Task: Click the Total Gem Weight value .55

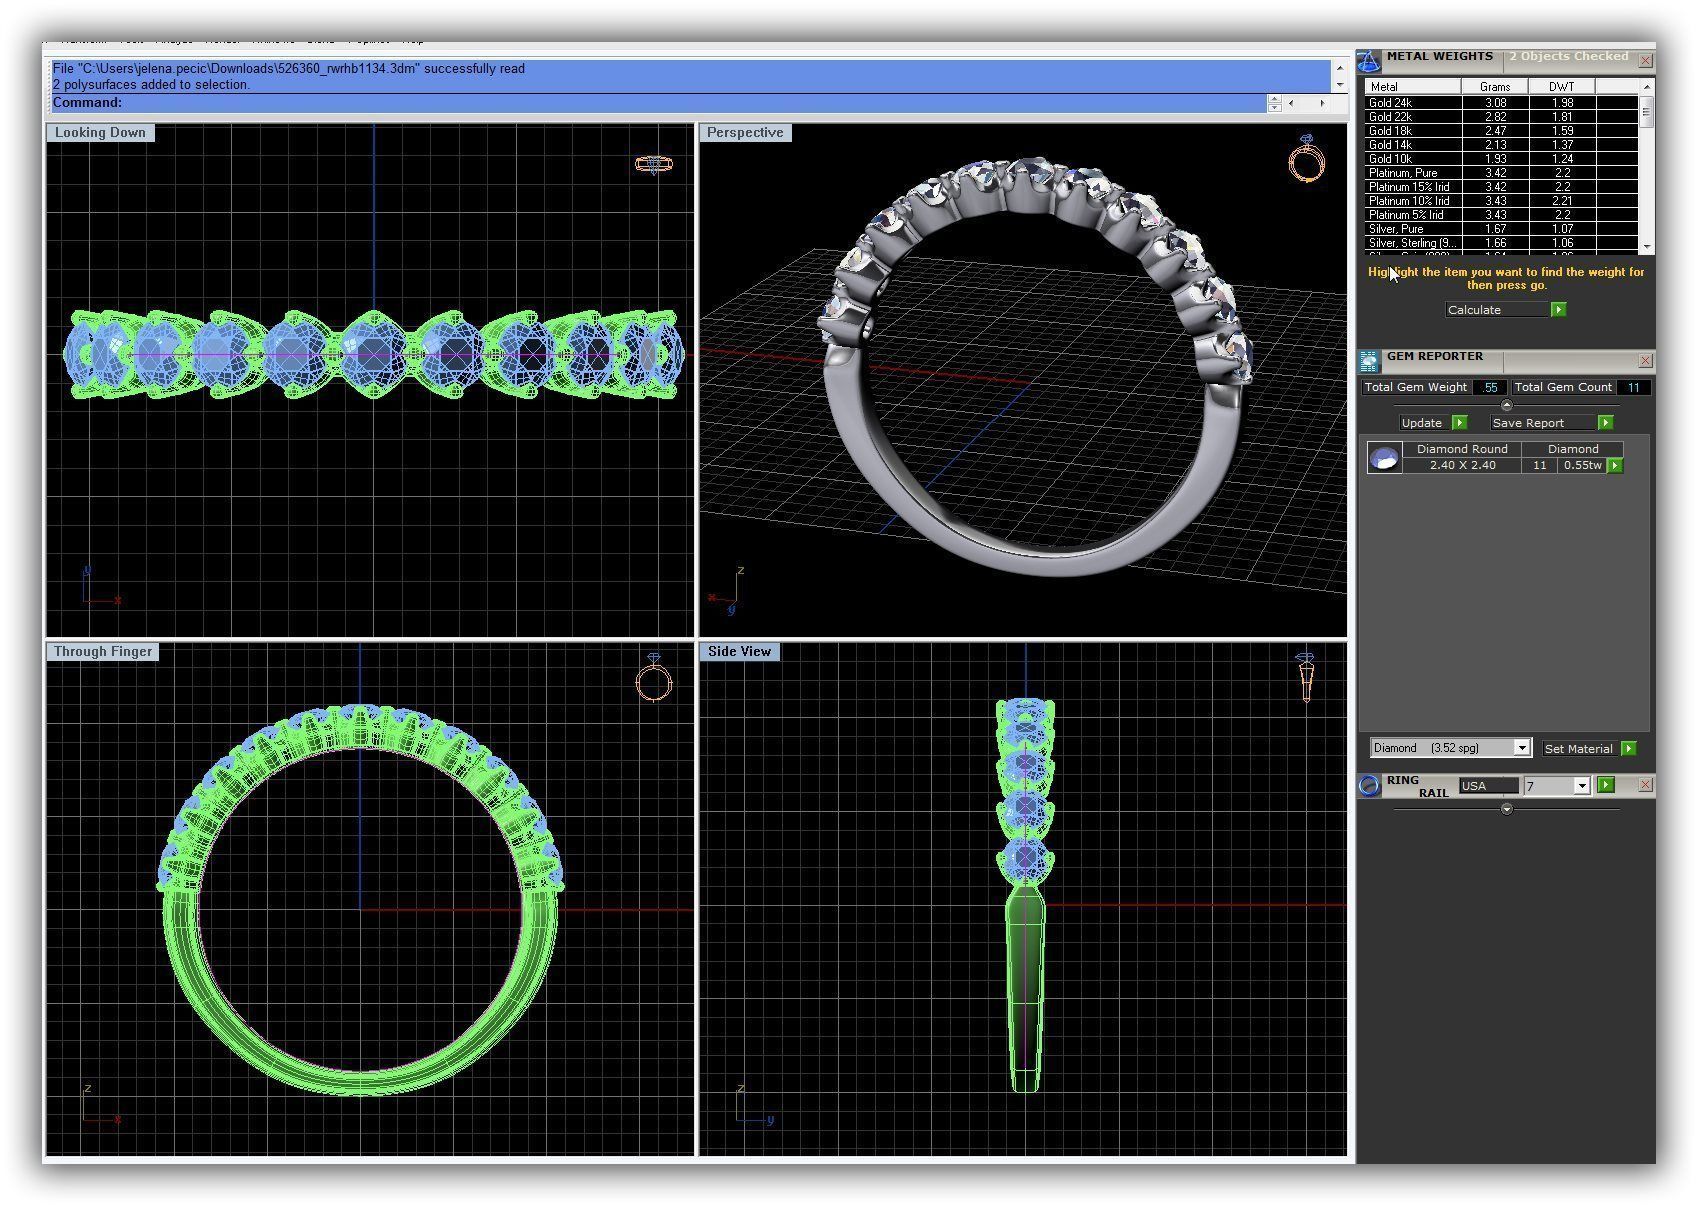Action: click(x=1490, y=387)
